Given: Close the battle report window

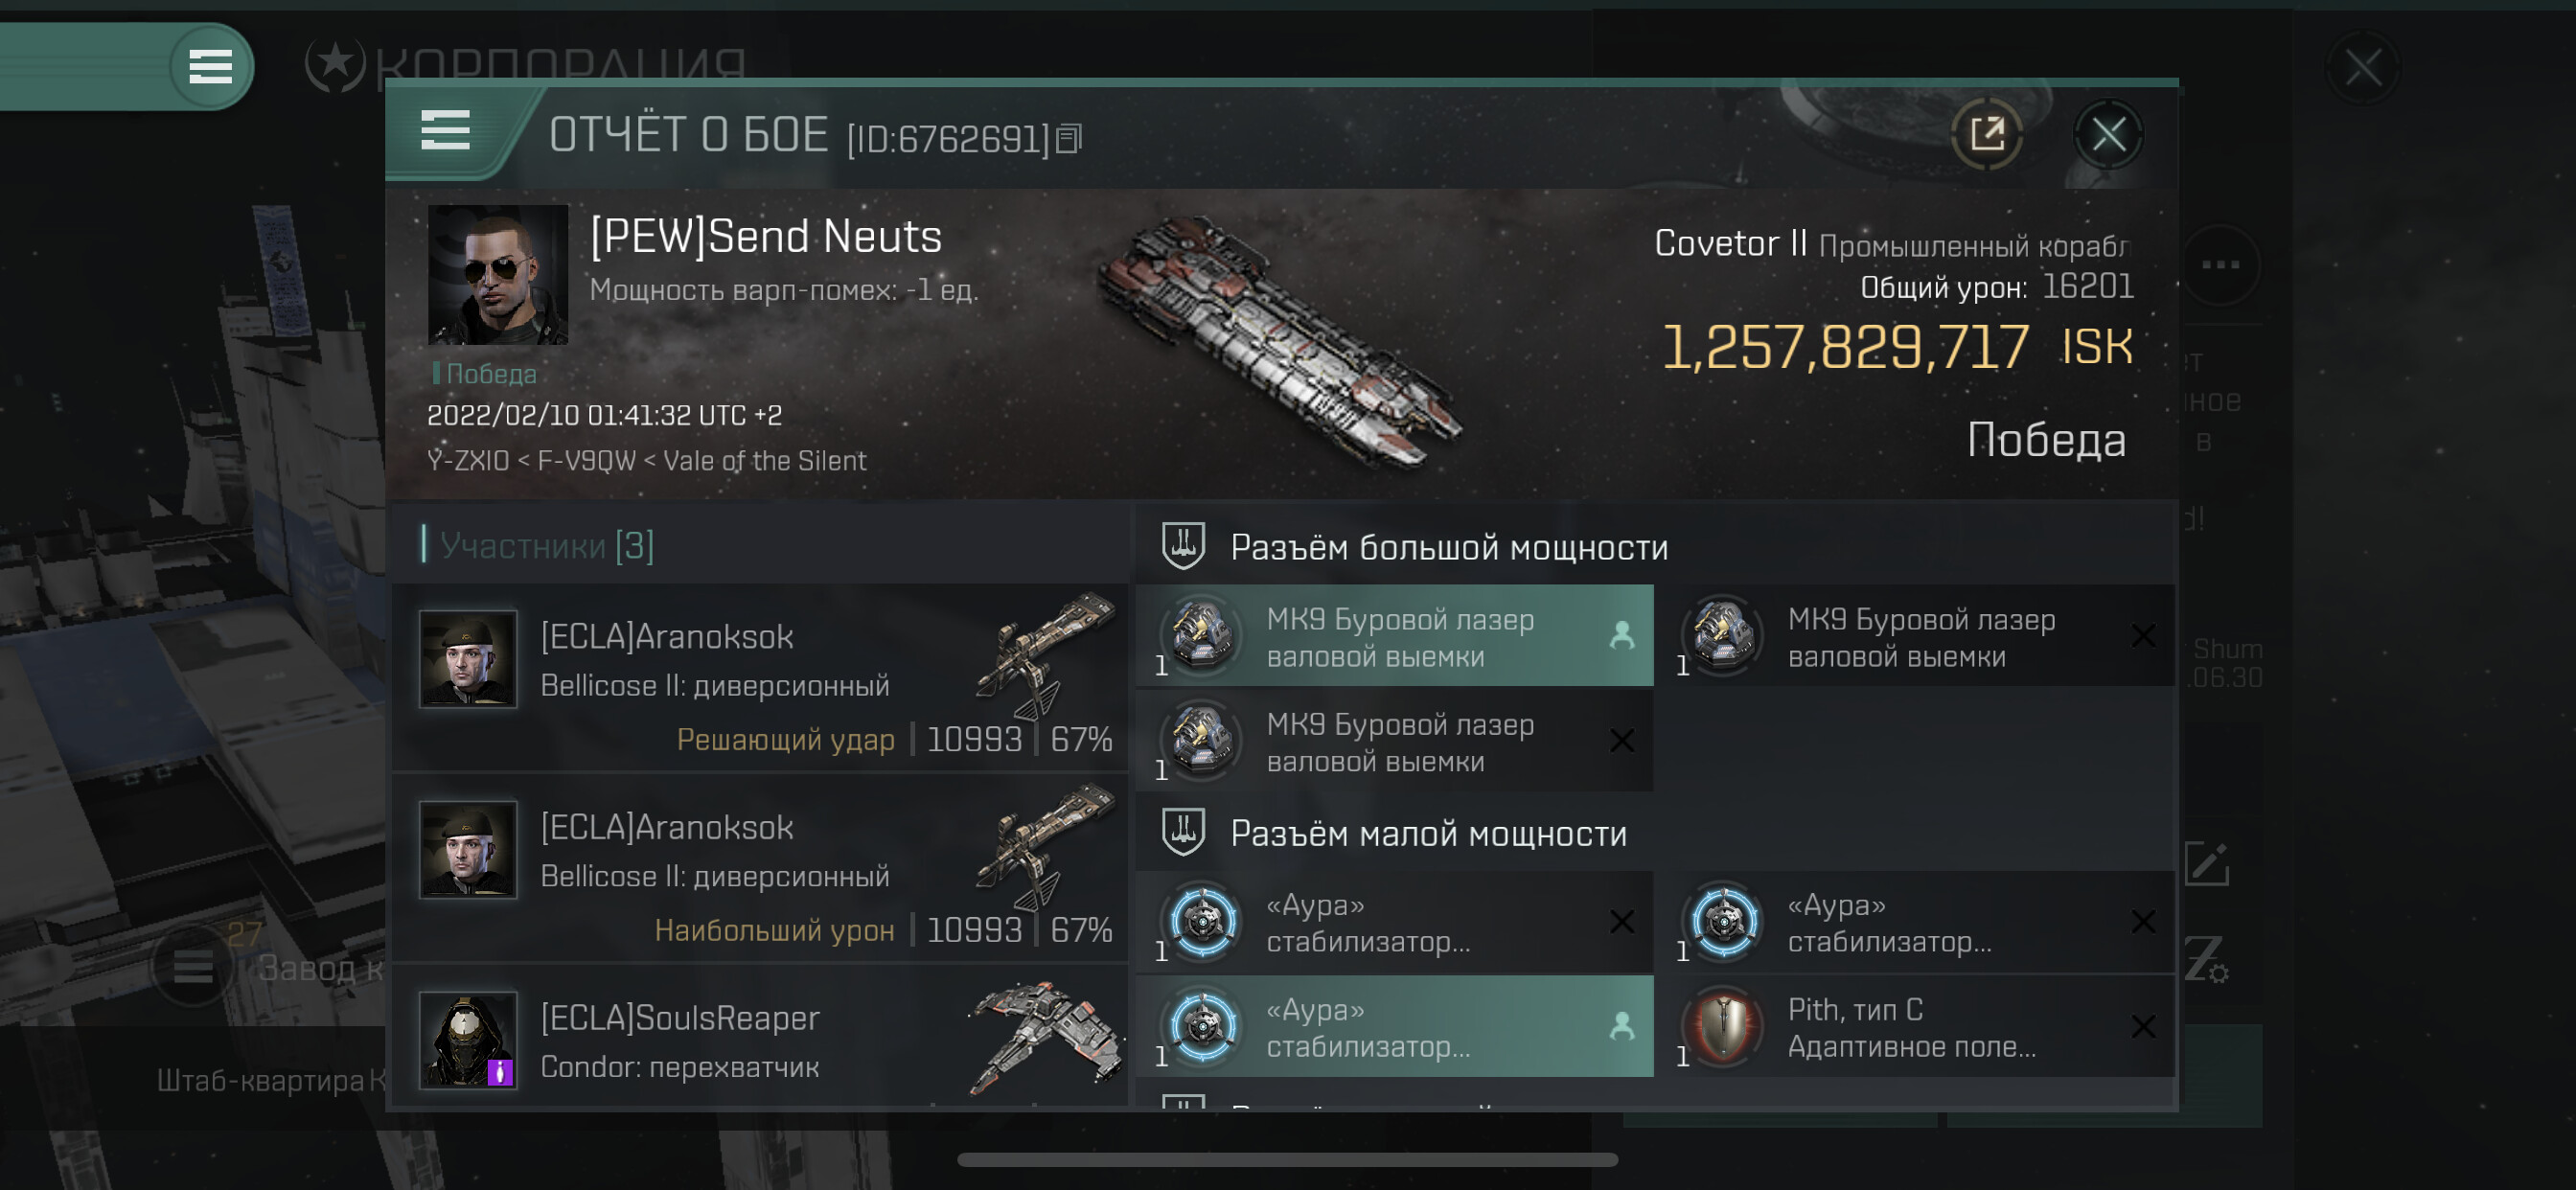Looking at the screenshot, I should (x=2108, y=134).
